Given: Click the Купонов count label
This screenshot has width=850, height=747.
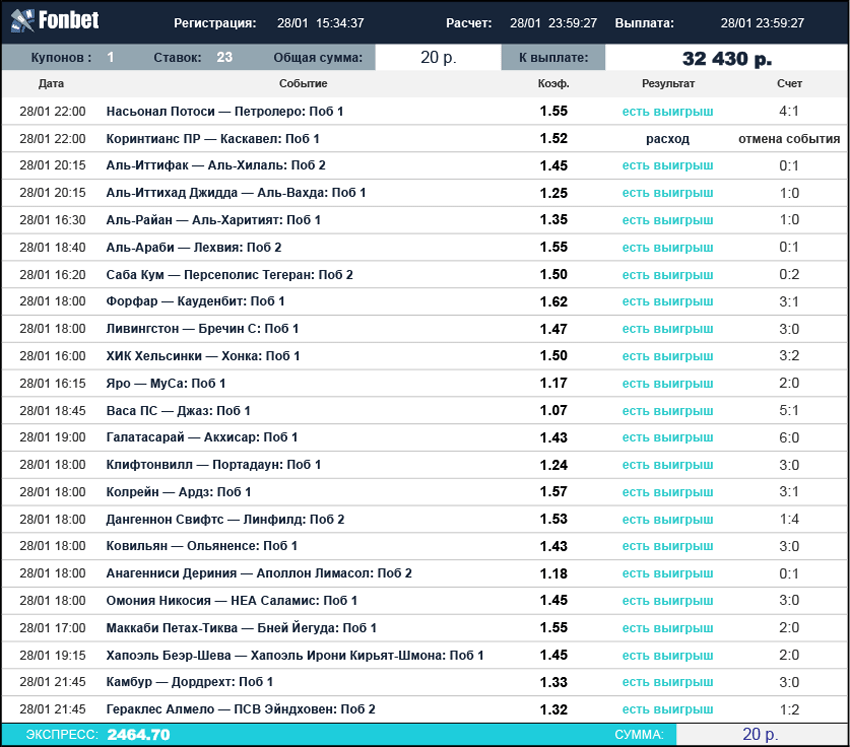Looking at the screenshot, I should point(62,58).
